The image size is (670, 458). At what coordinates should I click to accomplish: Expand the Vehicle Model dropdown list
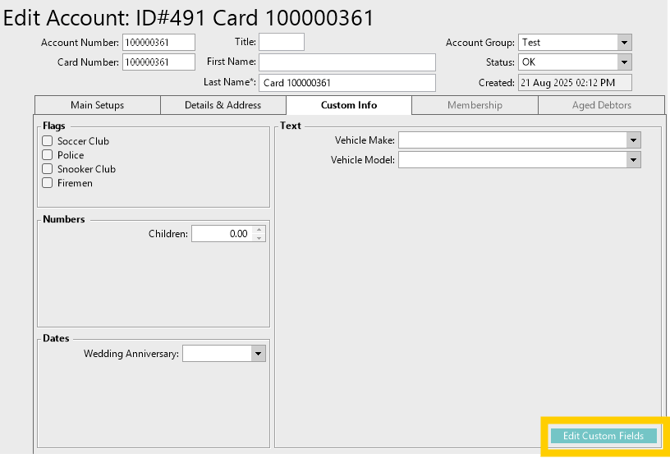coord(634,160)
